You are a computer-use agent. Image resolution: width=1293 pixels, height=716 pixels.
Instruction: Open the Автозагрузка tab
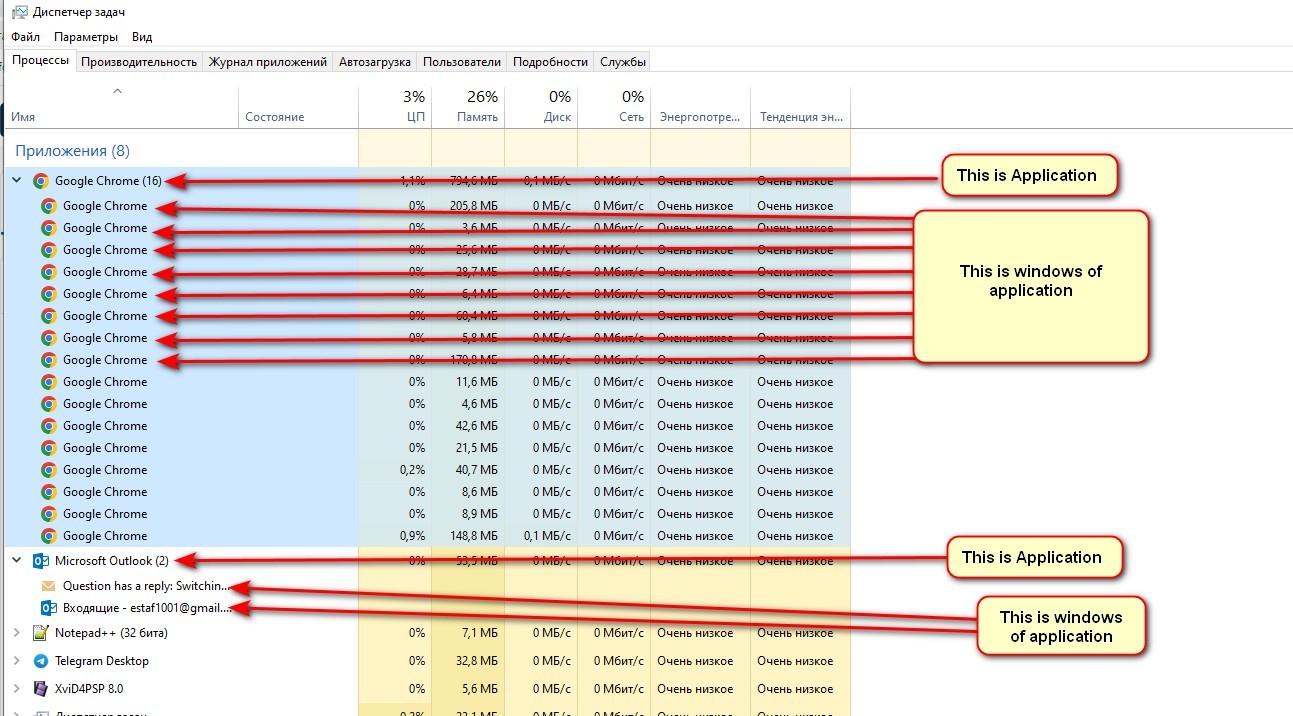[x=375, y=62]
